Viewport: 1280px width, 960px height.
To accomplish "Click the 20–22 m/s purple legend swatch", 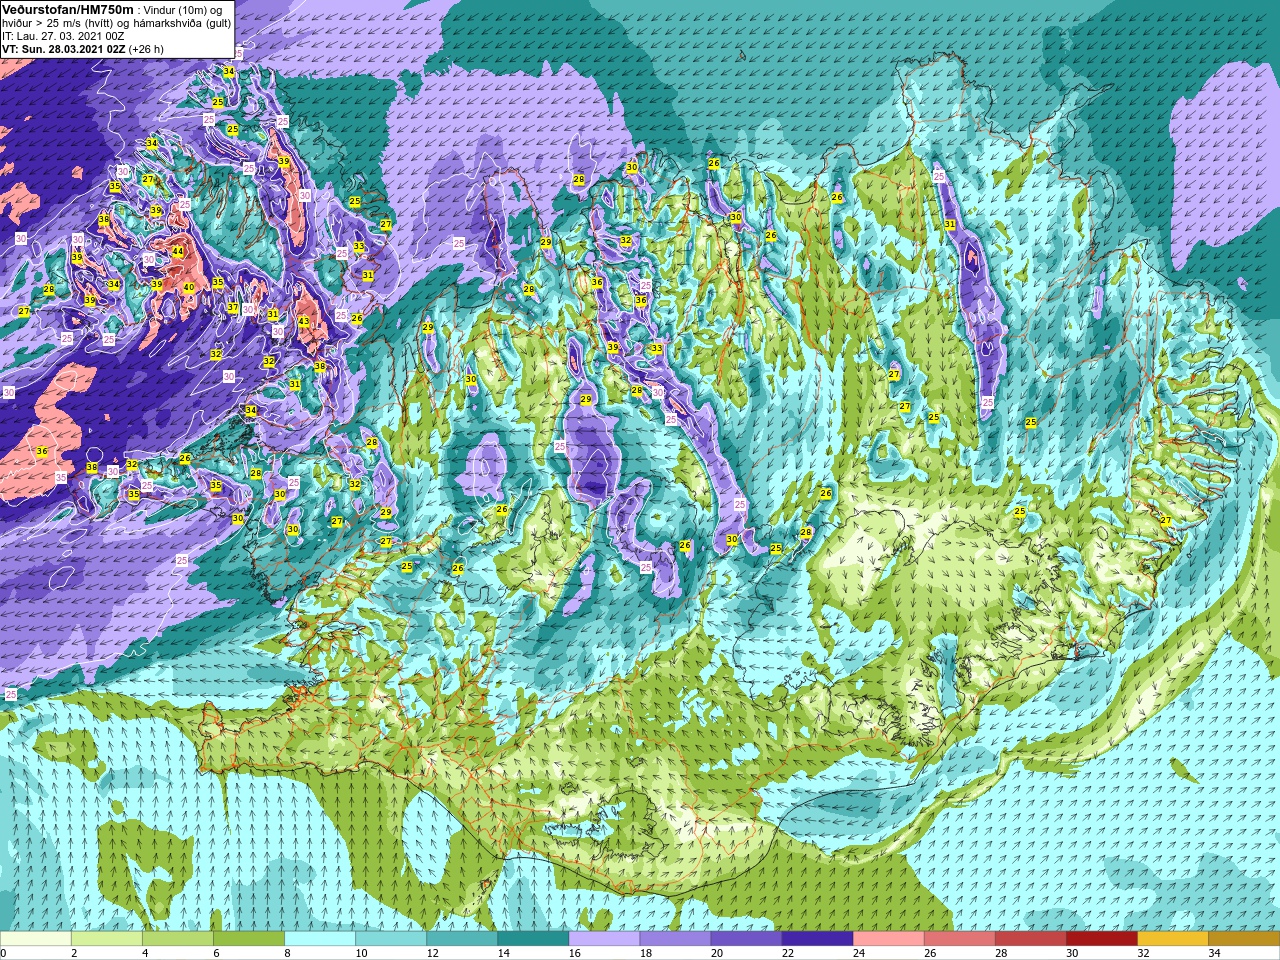I will tap(746, 939).
